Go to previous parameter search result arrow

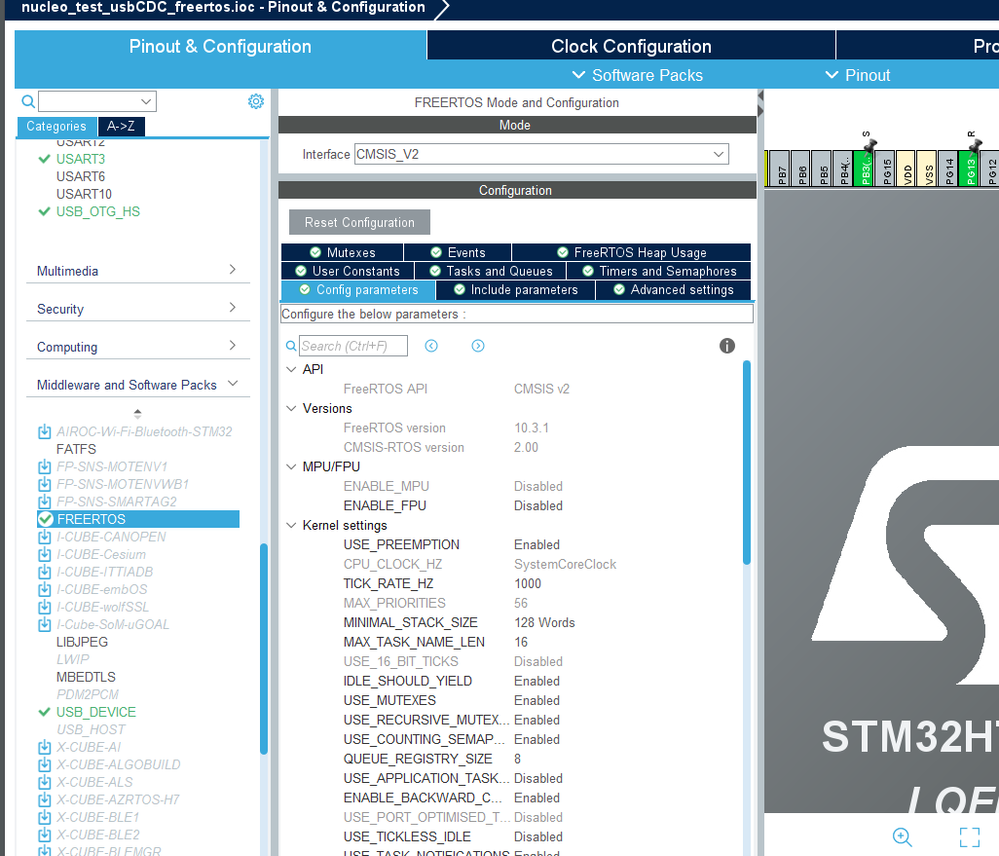click(431, 346)
